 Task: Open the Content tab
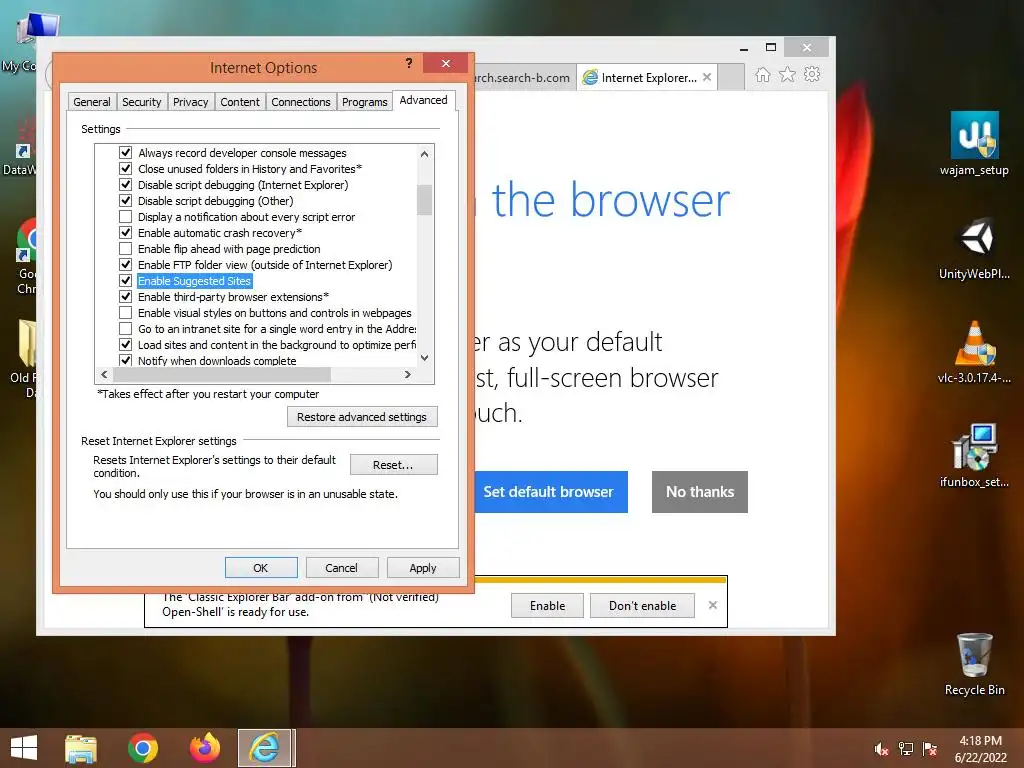[240, 102]
